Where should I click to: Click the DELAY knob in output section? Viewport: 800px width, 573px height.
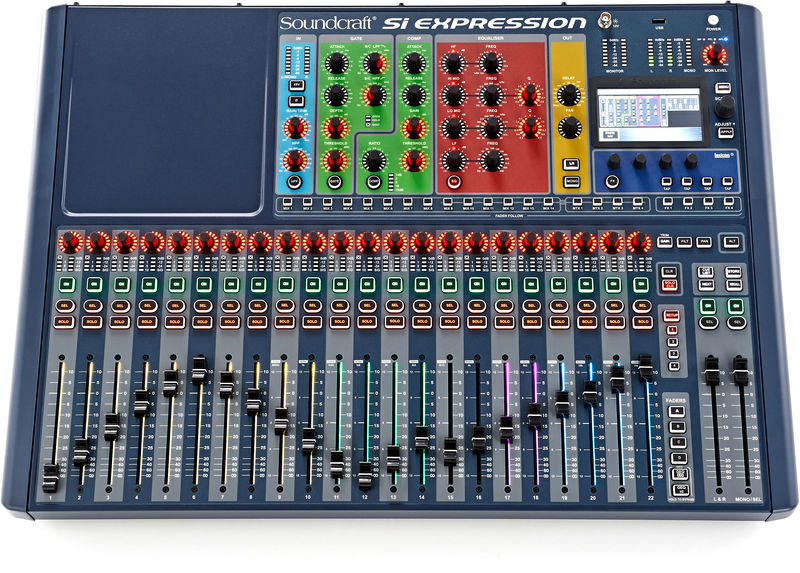coord(568,95)
